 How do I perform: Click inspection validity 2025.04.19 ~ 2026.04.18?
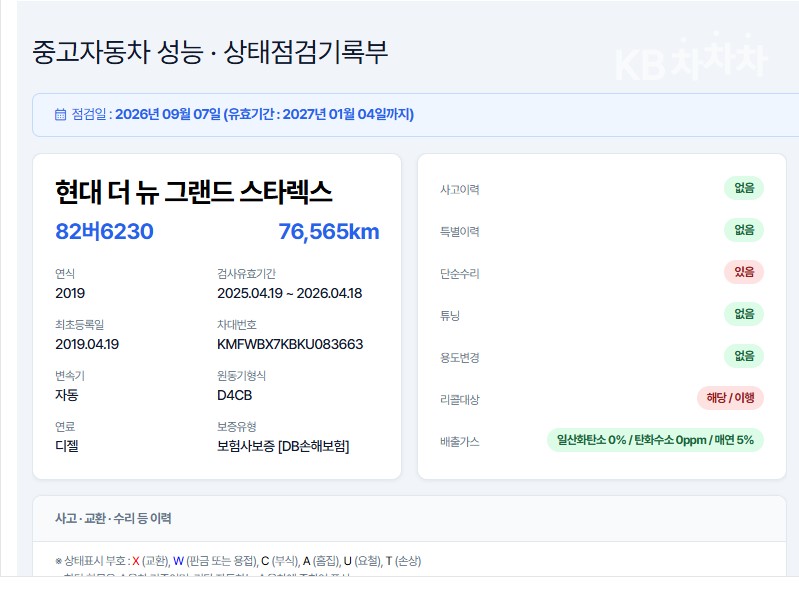click(289, 293)
